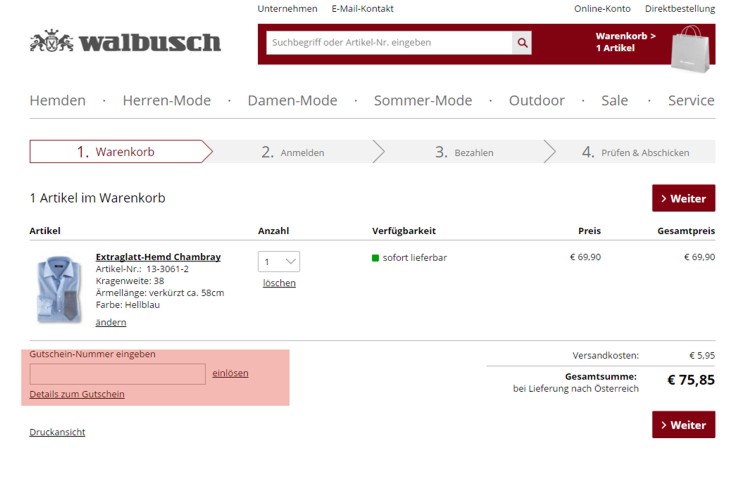Image resolution: width=740 pixels, height=484 pixels.
Task: Focus the search term input field
Action: pos(389,42)
